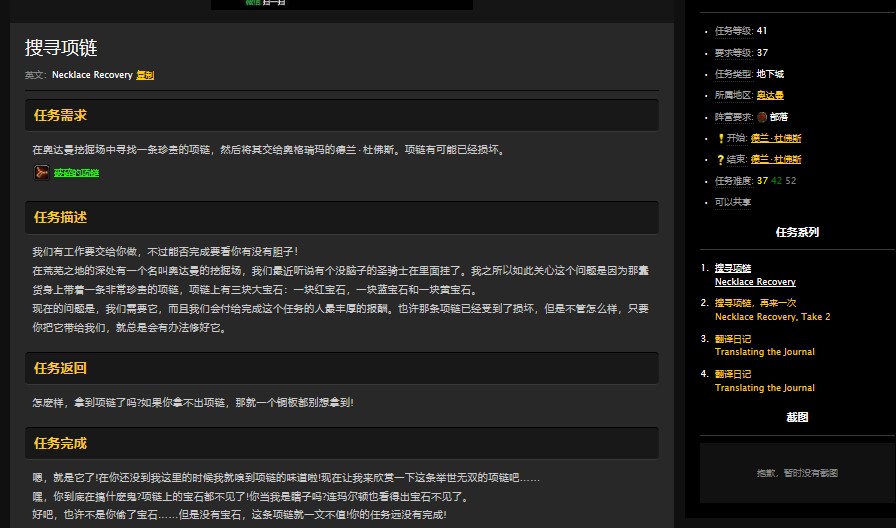The image size is (896, 528).
Task: Open the quest ender NPC link after 结束
Action: [x=776, y=159]
